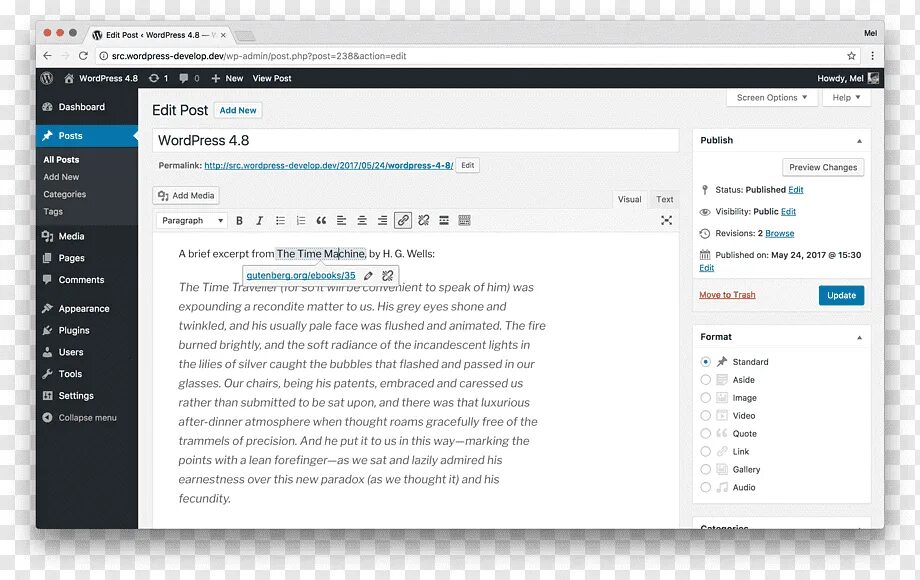The height and width of the screenshot is (580, 920).
Task: Click the permalink Edit button
Action: click(x=468, y=165)
